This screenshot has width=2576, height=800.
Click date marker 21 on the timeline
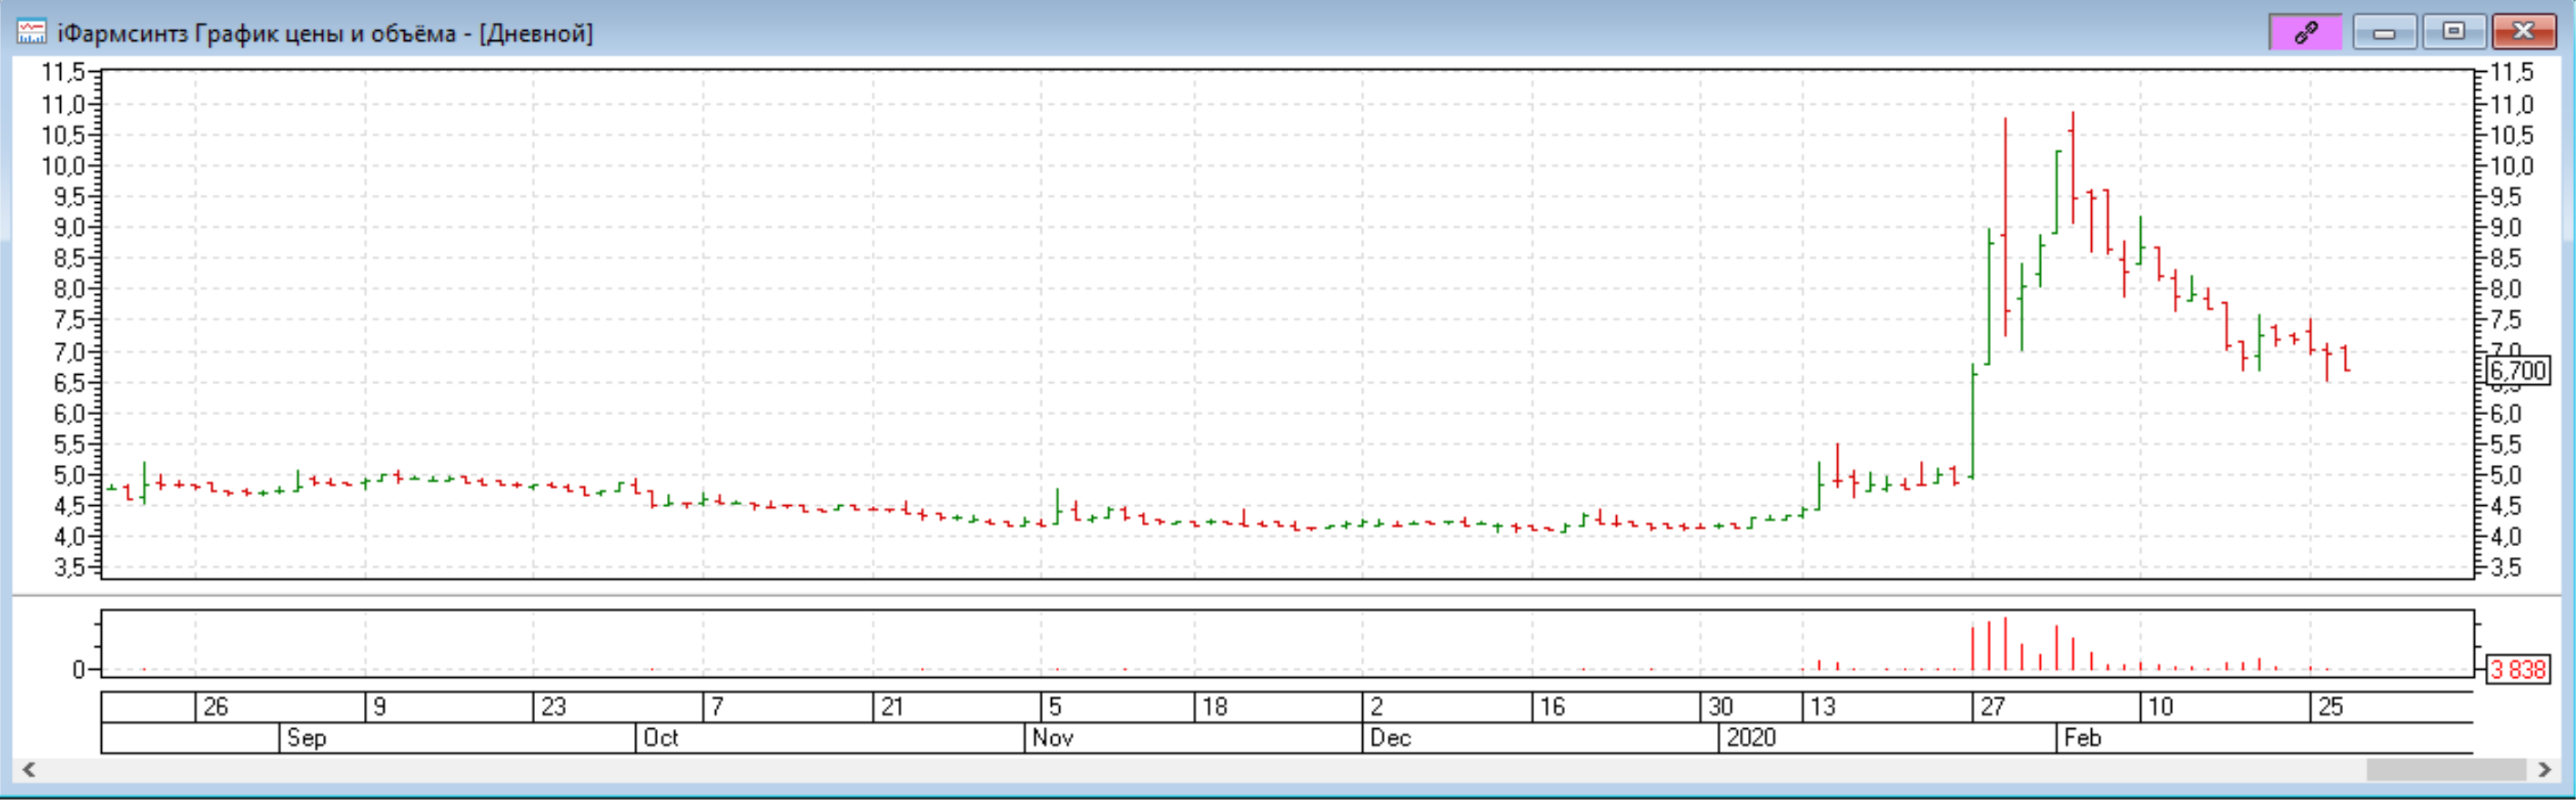pyautogui.click(x=892, y=707)
